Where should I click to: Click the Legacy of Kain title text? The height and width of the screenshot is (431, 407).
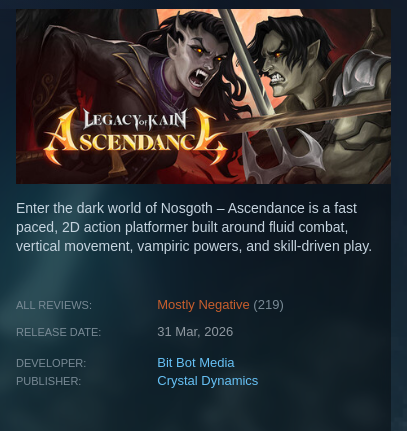tap(135, 119)
